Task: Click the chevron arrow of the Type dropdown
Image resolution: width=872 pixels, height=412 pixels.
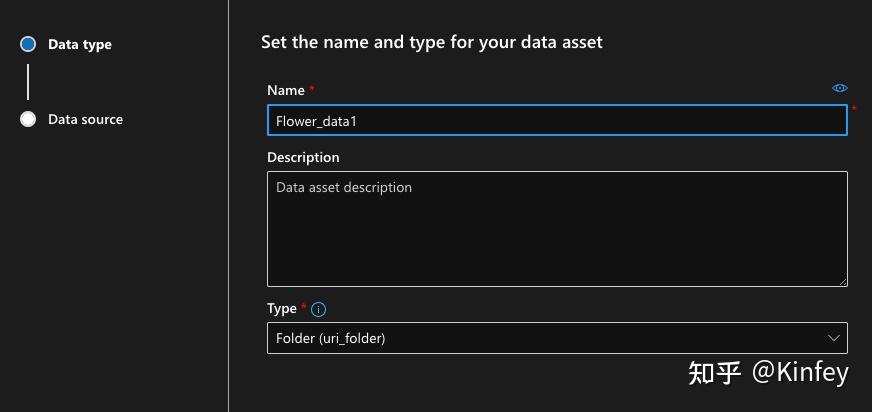Action: point(833,338)
